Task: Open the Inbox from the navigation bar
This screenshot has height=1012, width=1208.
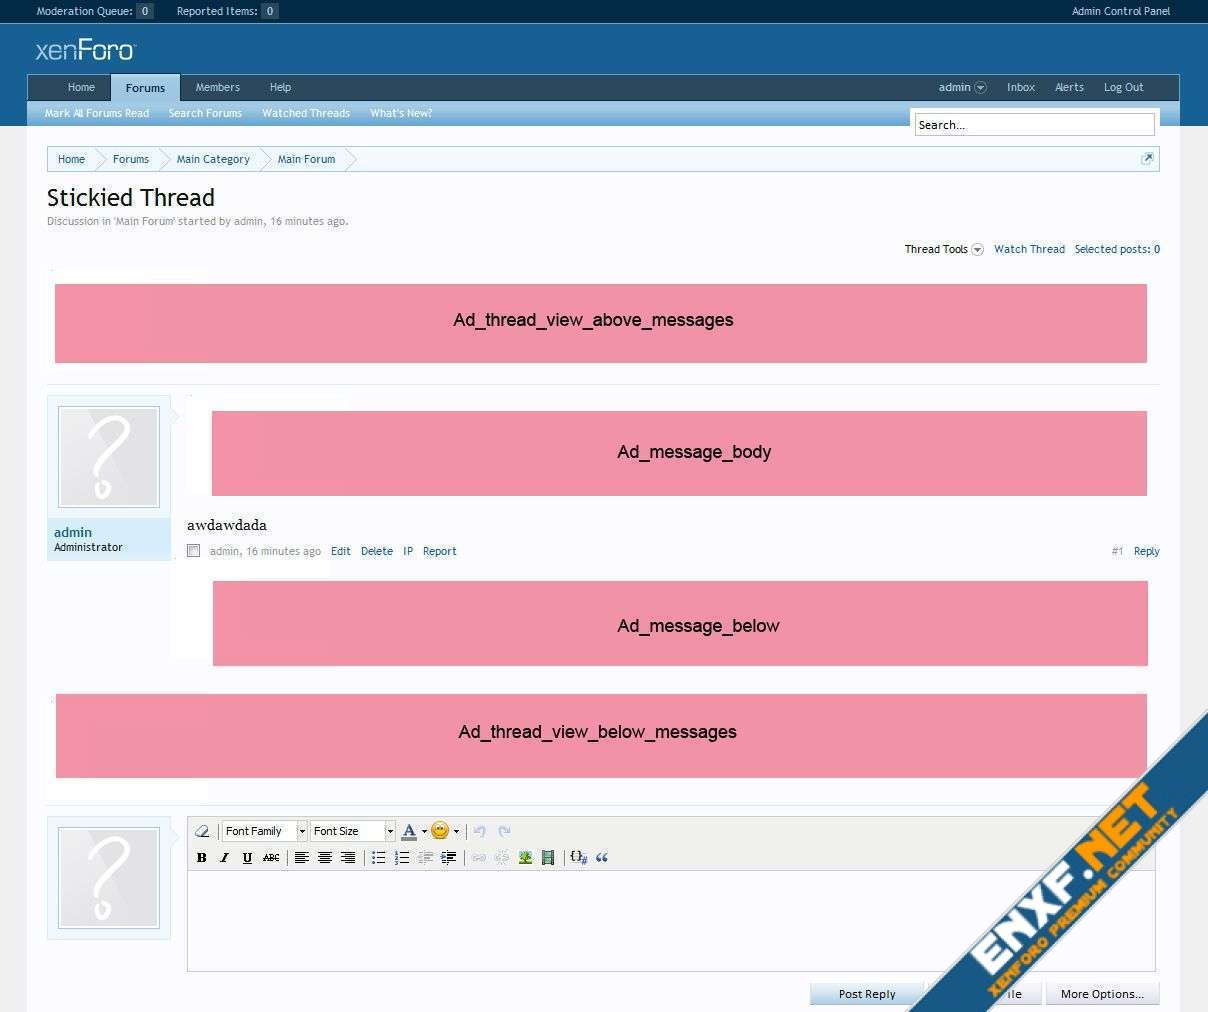Action: (1020, 87)
